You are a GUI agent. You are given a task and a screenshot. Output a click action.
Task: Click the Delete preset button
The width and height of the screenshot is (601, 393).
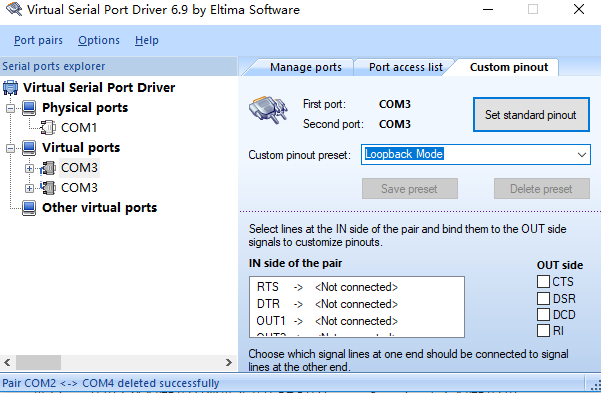coord(542,189)
